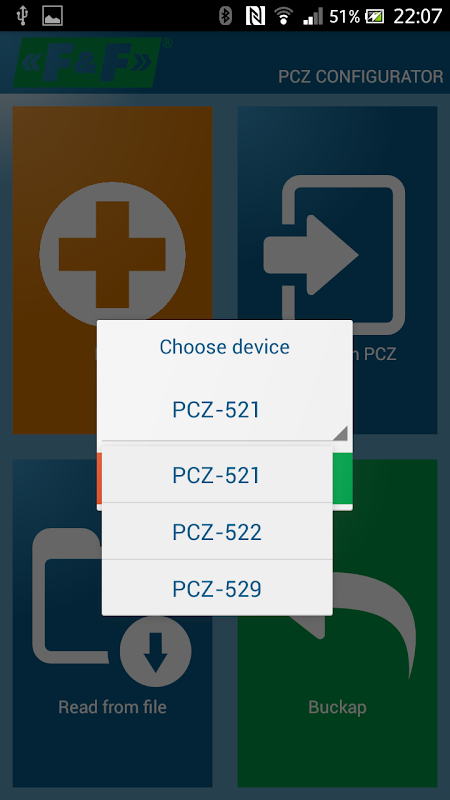Viewport: 450px width, 800px height.
Task: Click the orange plus-circle new config icon
Action: coord(112,254)
